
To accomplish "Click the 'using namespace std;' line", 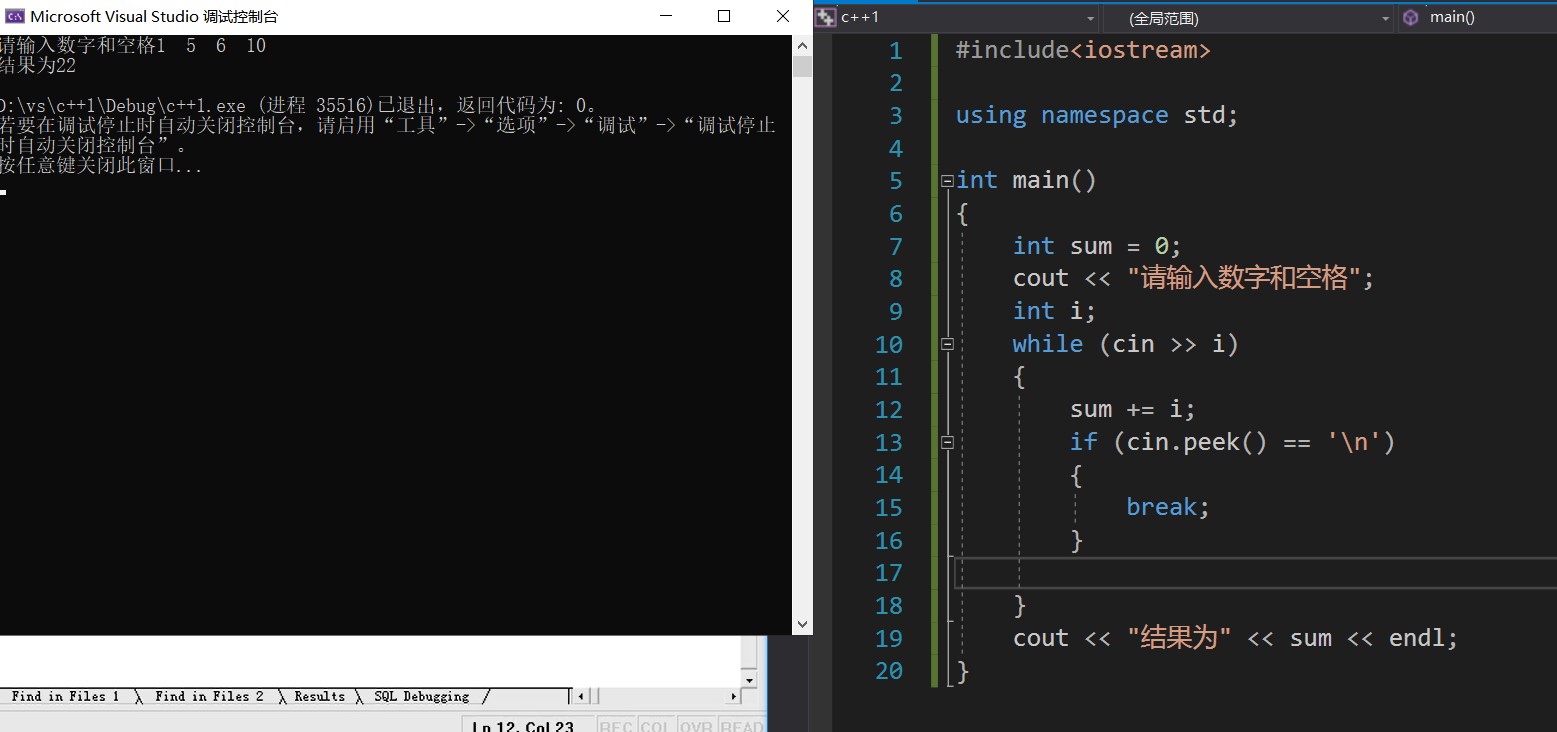I will pyautogui.click(x=1097, y=115).
